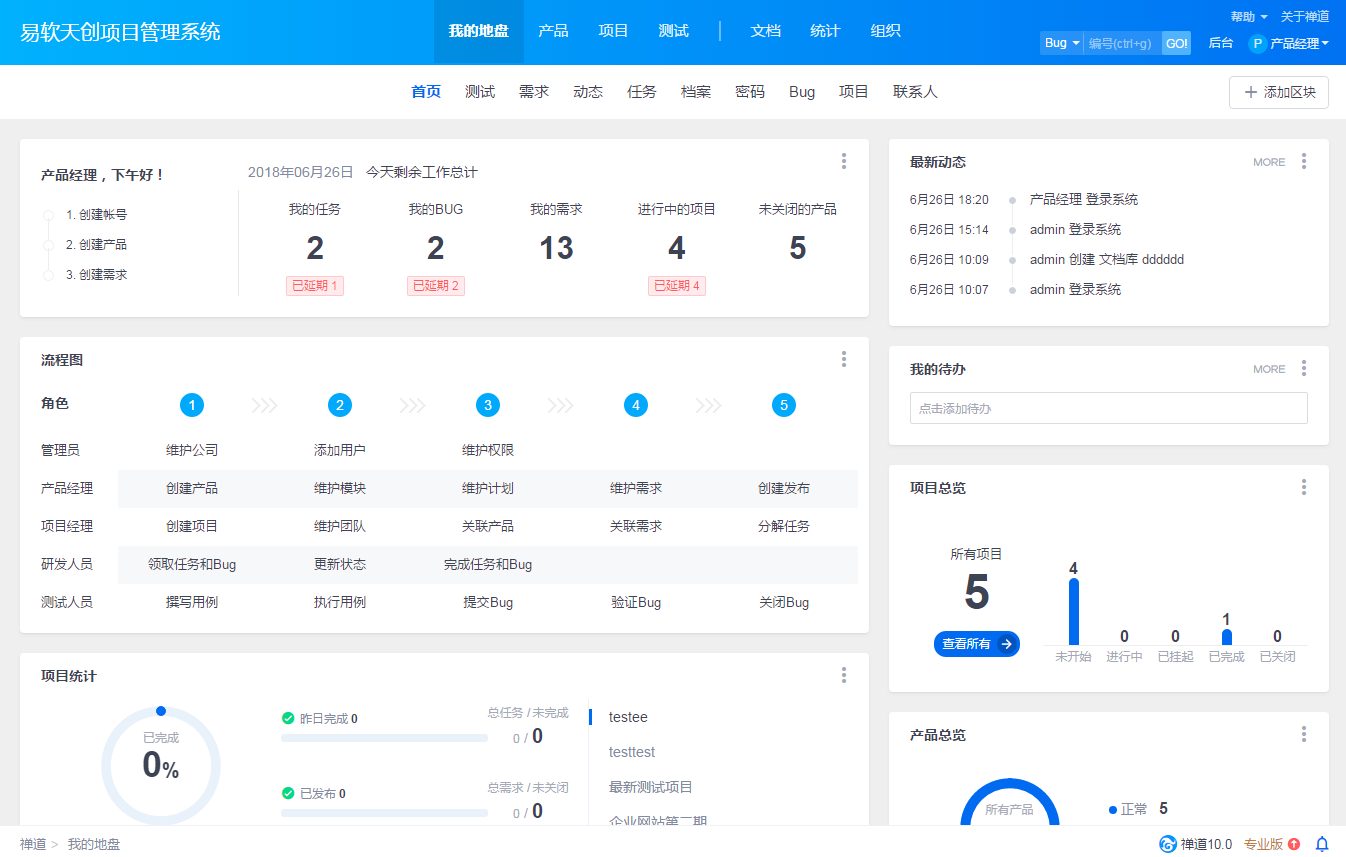Open the kebab menu on 项目统计 panel
This screenshot has height=857, width=1346.
coord(843,675)
